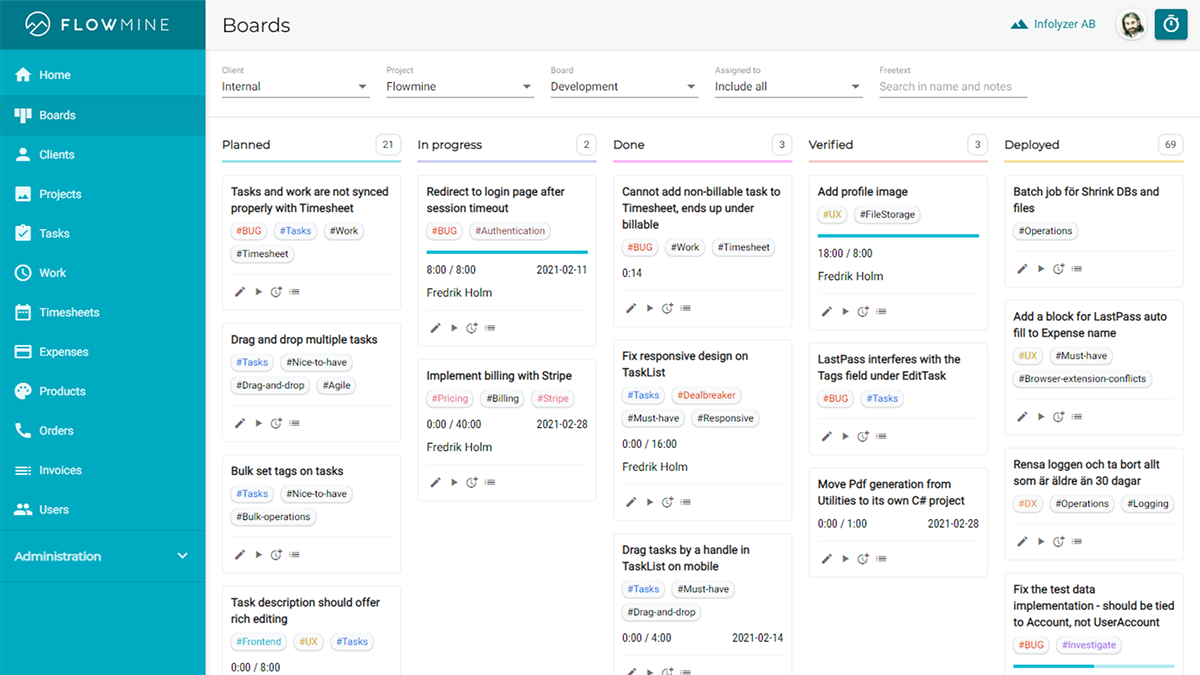Click the #Logging tag
1200x675 pixels.
(x=1148, y=504)
